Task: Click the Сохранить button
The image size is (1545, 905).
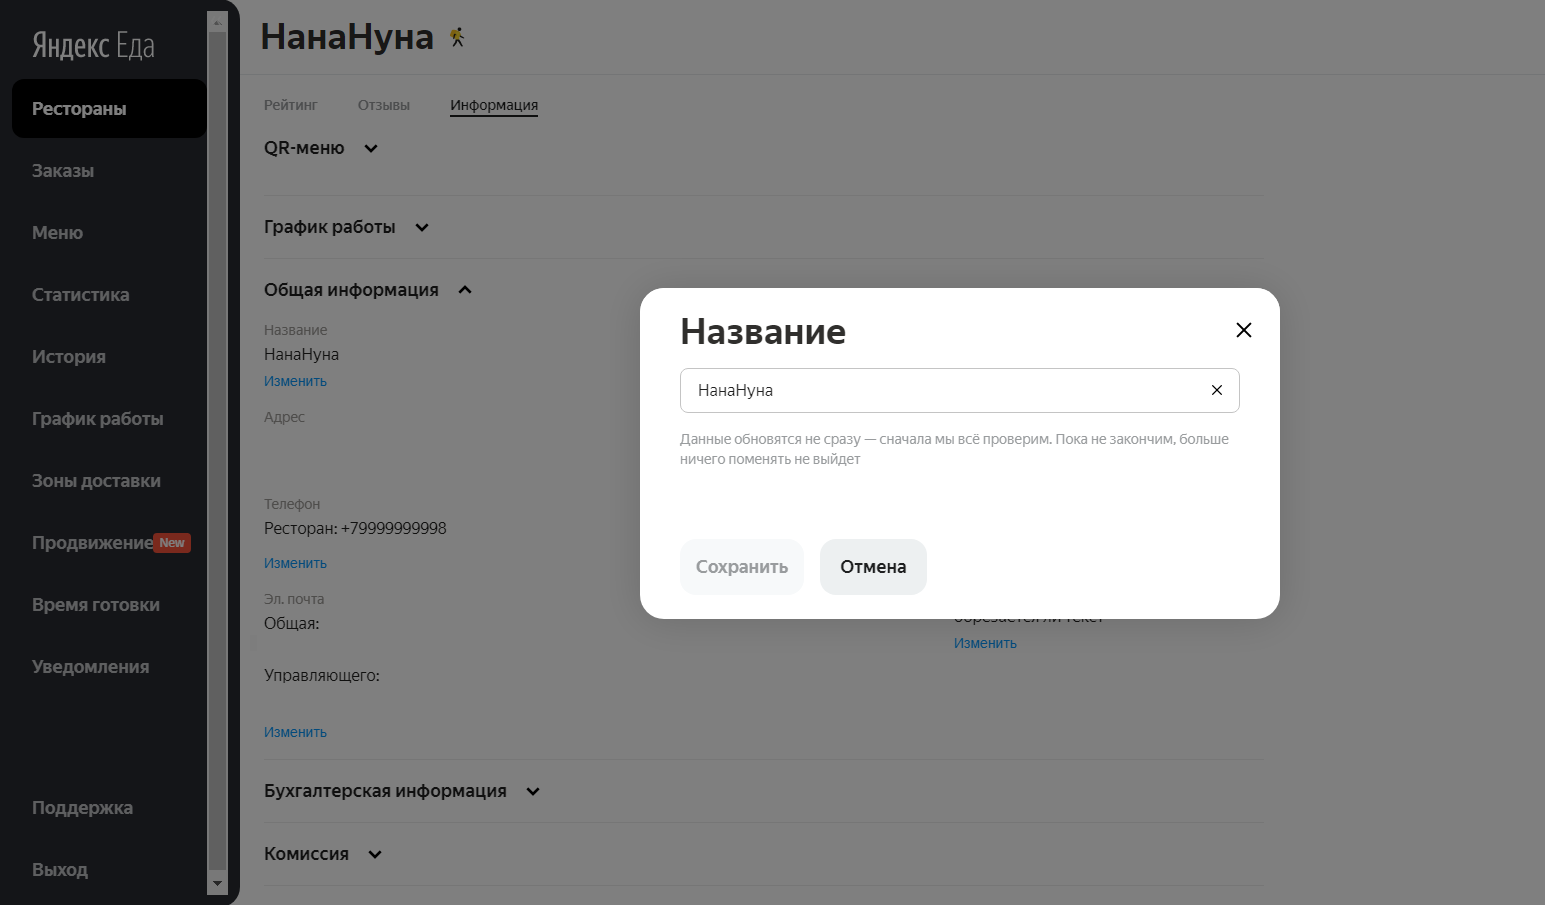Action: pyautogui.click(x=741, y=567)
